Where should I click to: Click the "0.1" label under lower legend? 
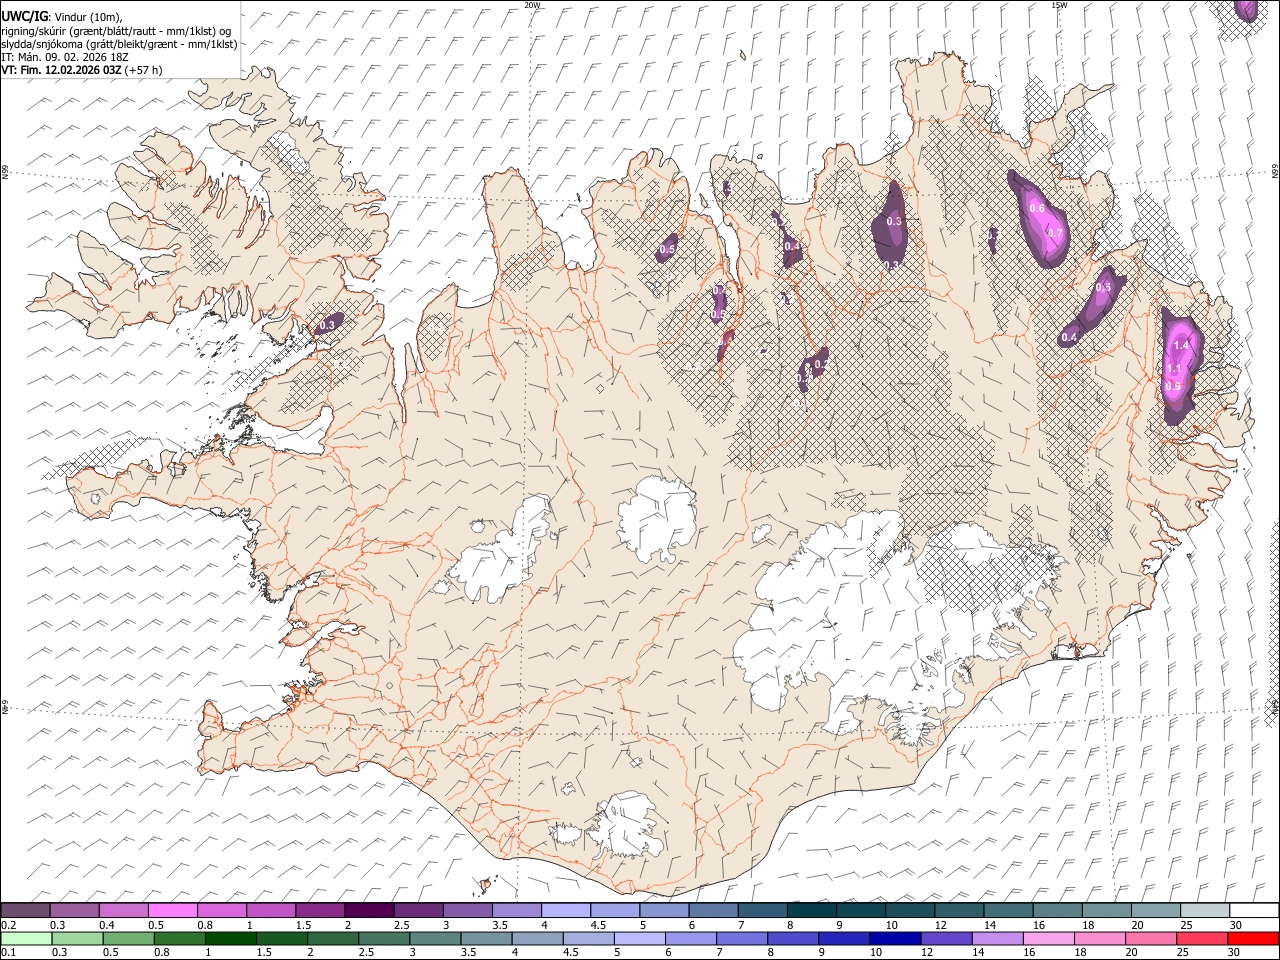[8, 952]
